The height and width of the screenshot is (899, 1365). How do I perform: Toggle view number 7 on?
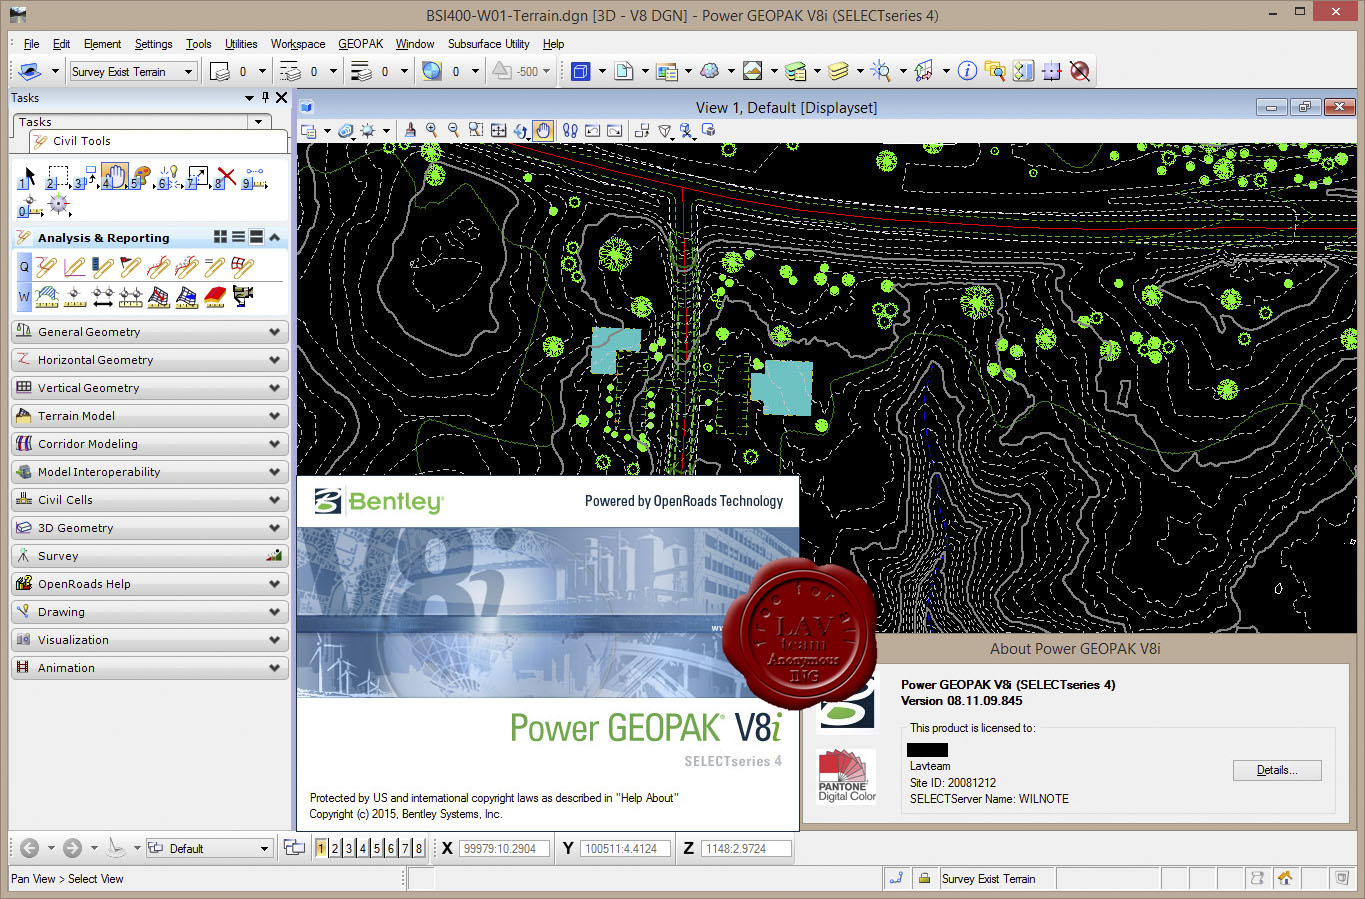pyautogui.click(x=405, y=848)
